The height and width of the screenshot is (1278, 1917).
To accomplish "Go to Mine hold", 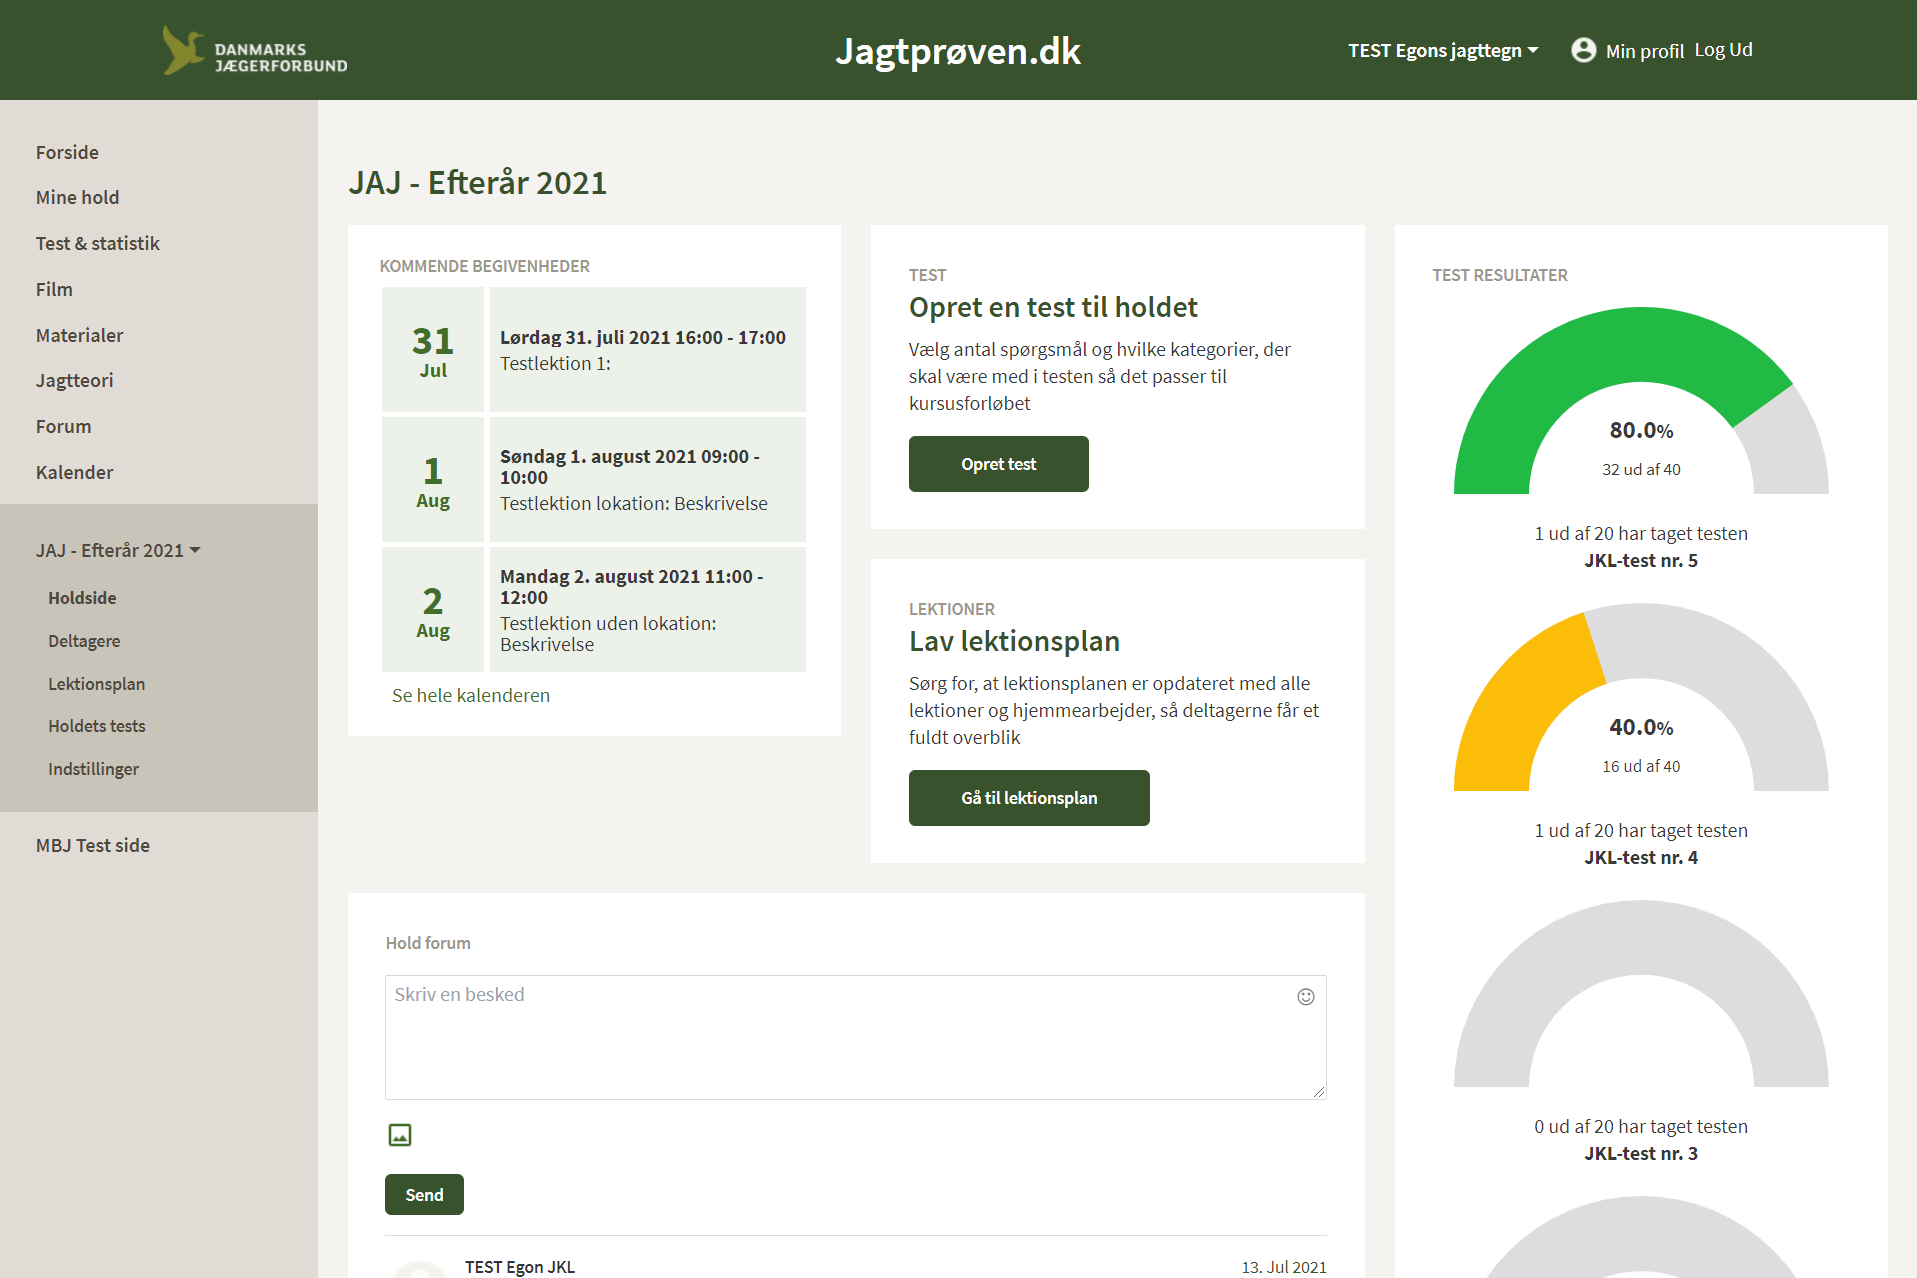I will coord(77,197).
